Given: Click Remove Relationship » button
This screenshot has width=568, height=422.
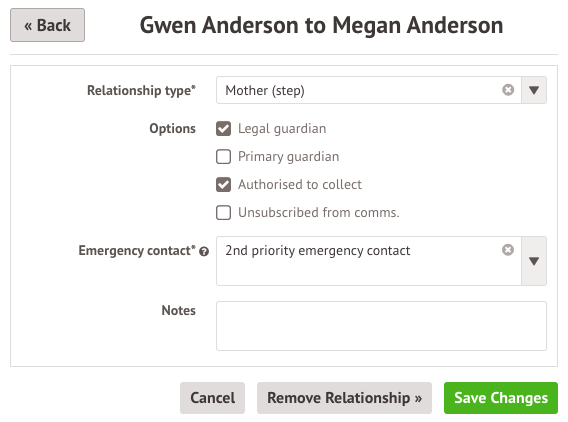Looking at the screenshot, I should [x=344, y=398].
